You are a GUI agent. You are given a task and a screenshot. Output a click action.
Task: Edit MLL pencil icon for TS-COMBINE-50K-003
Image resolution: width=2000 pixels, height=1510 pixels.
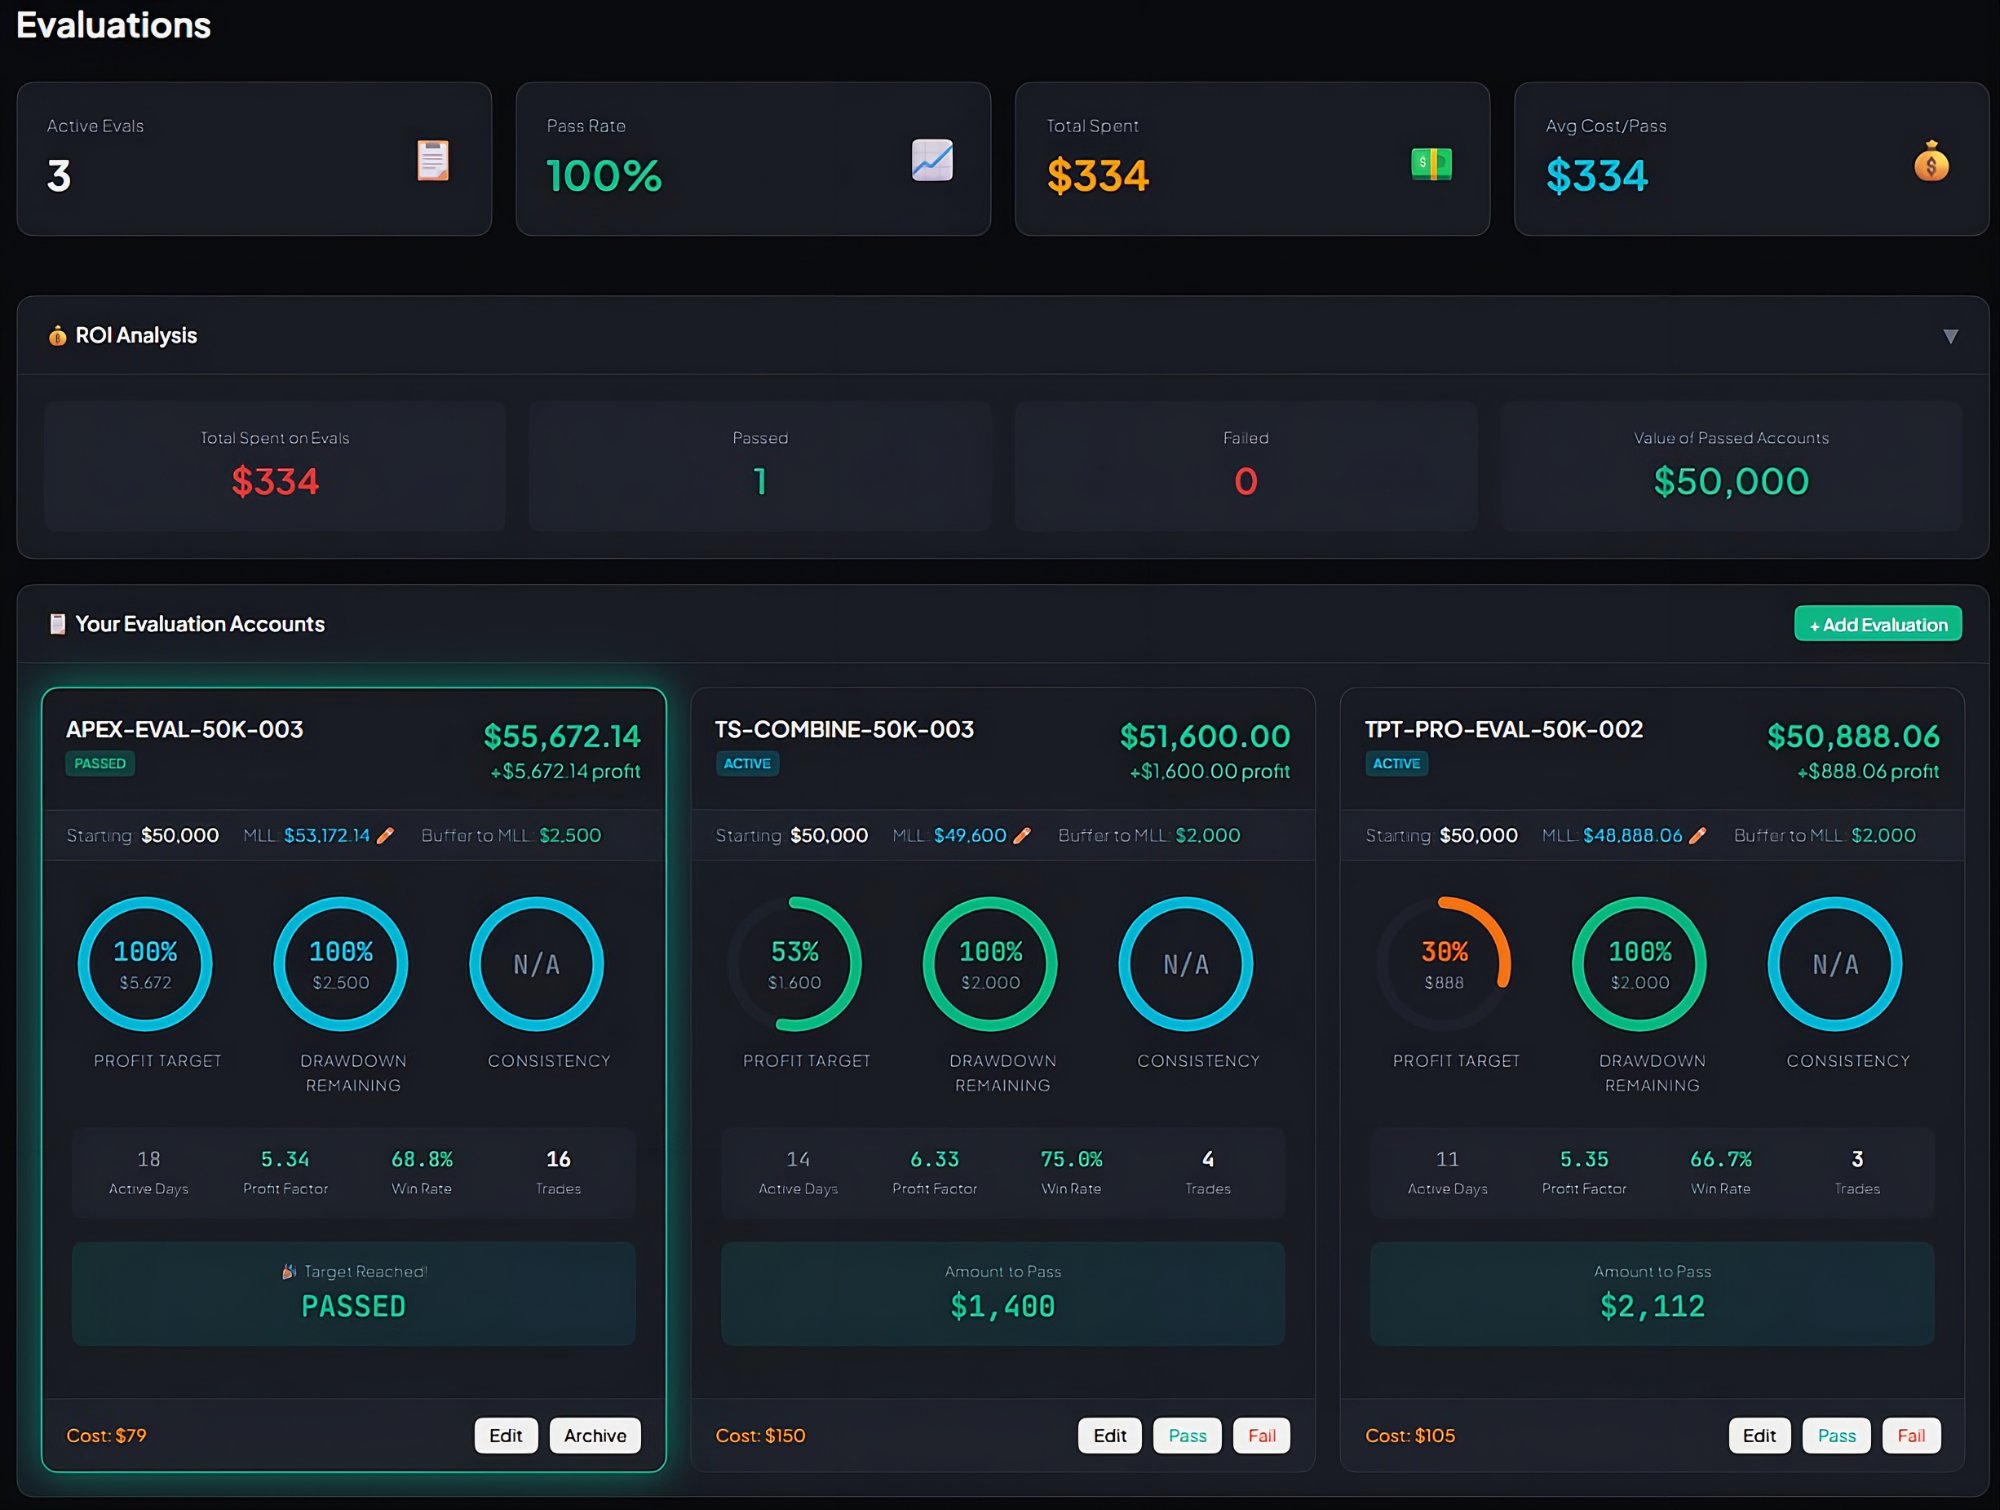[1021, 836]
